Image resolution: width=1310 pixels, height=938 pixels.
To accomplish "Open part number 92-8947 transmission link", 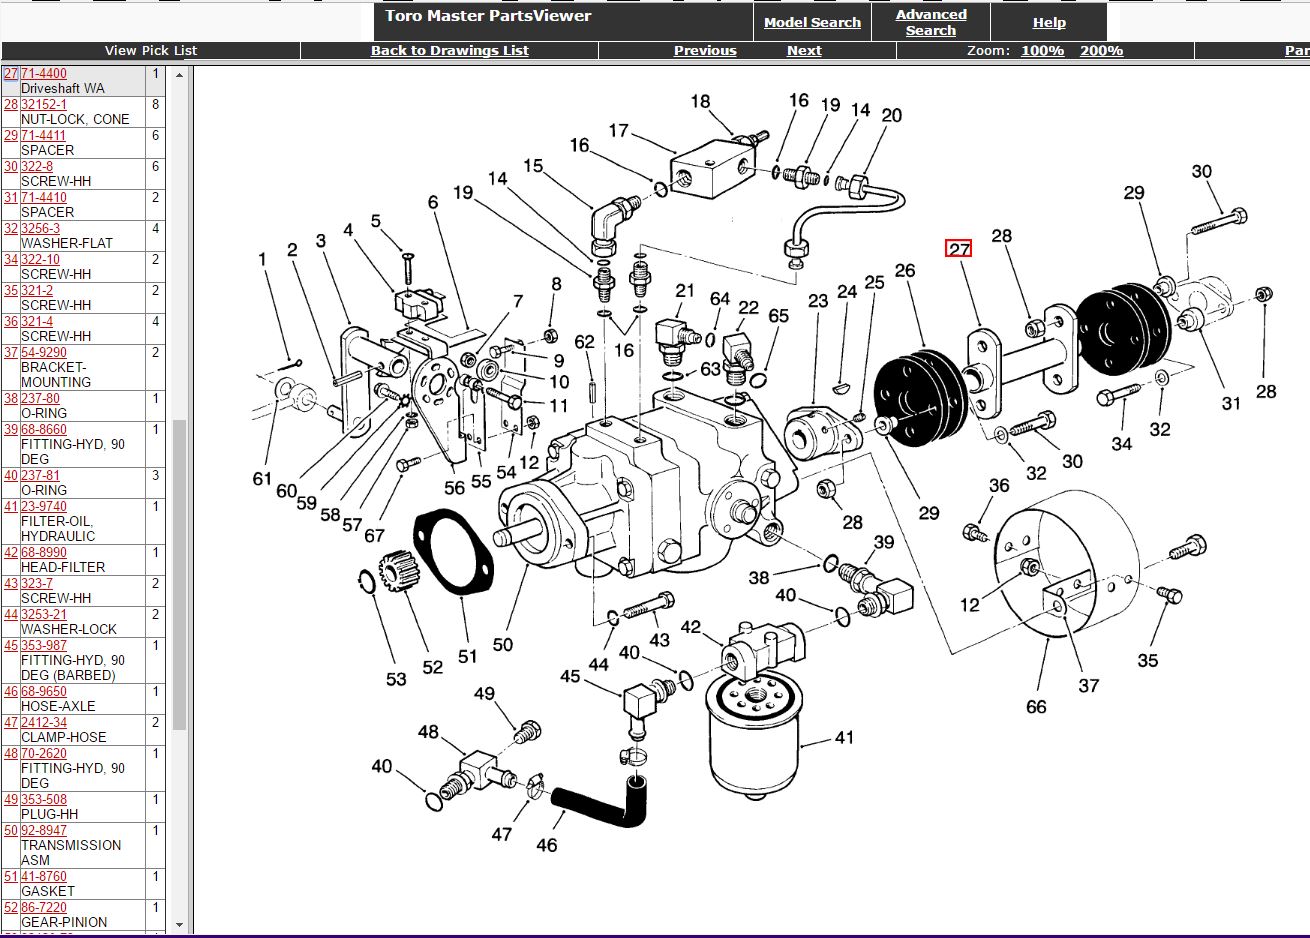I will 44,830.
